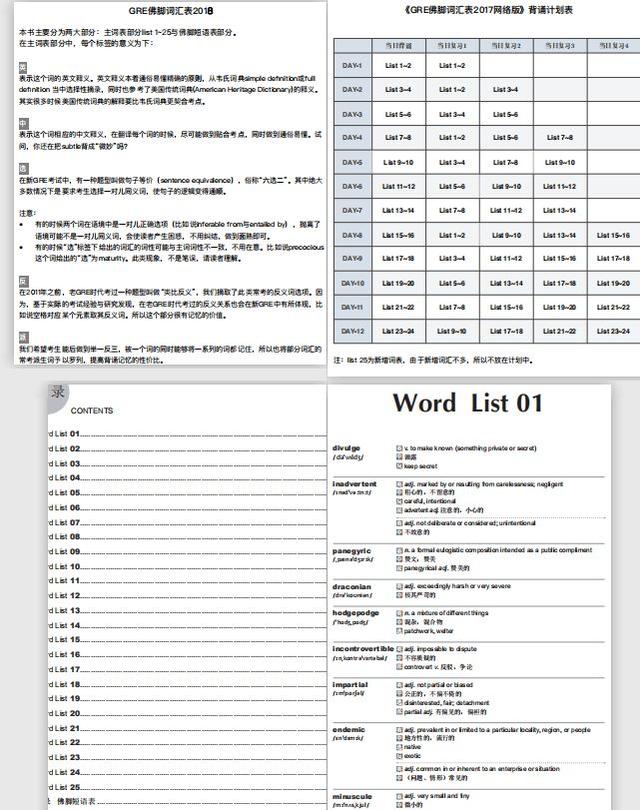
Task: Click the DAY-1 row label
Action: [x=352, y=66]
